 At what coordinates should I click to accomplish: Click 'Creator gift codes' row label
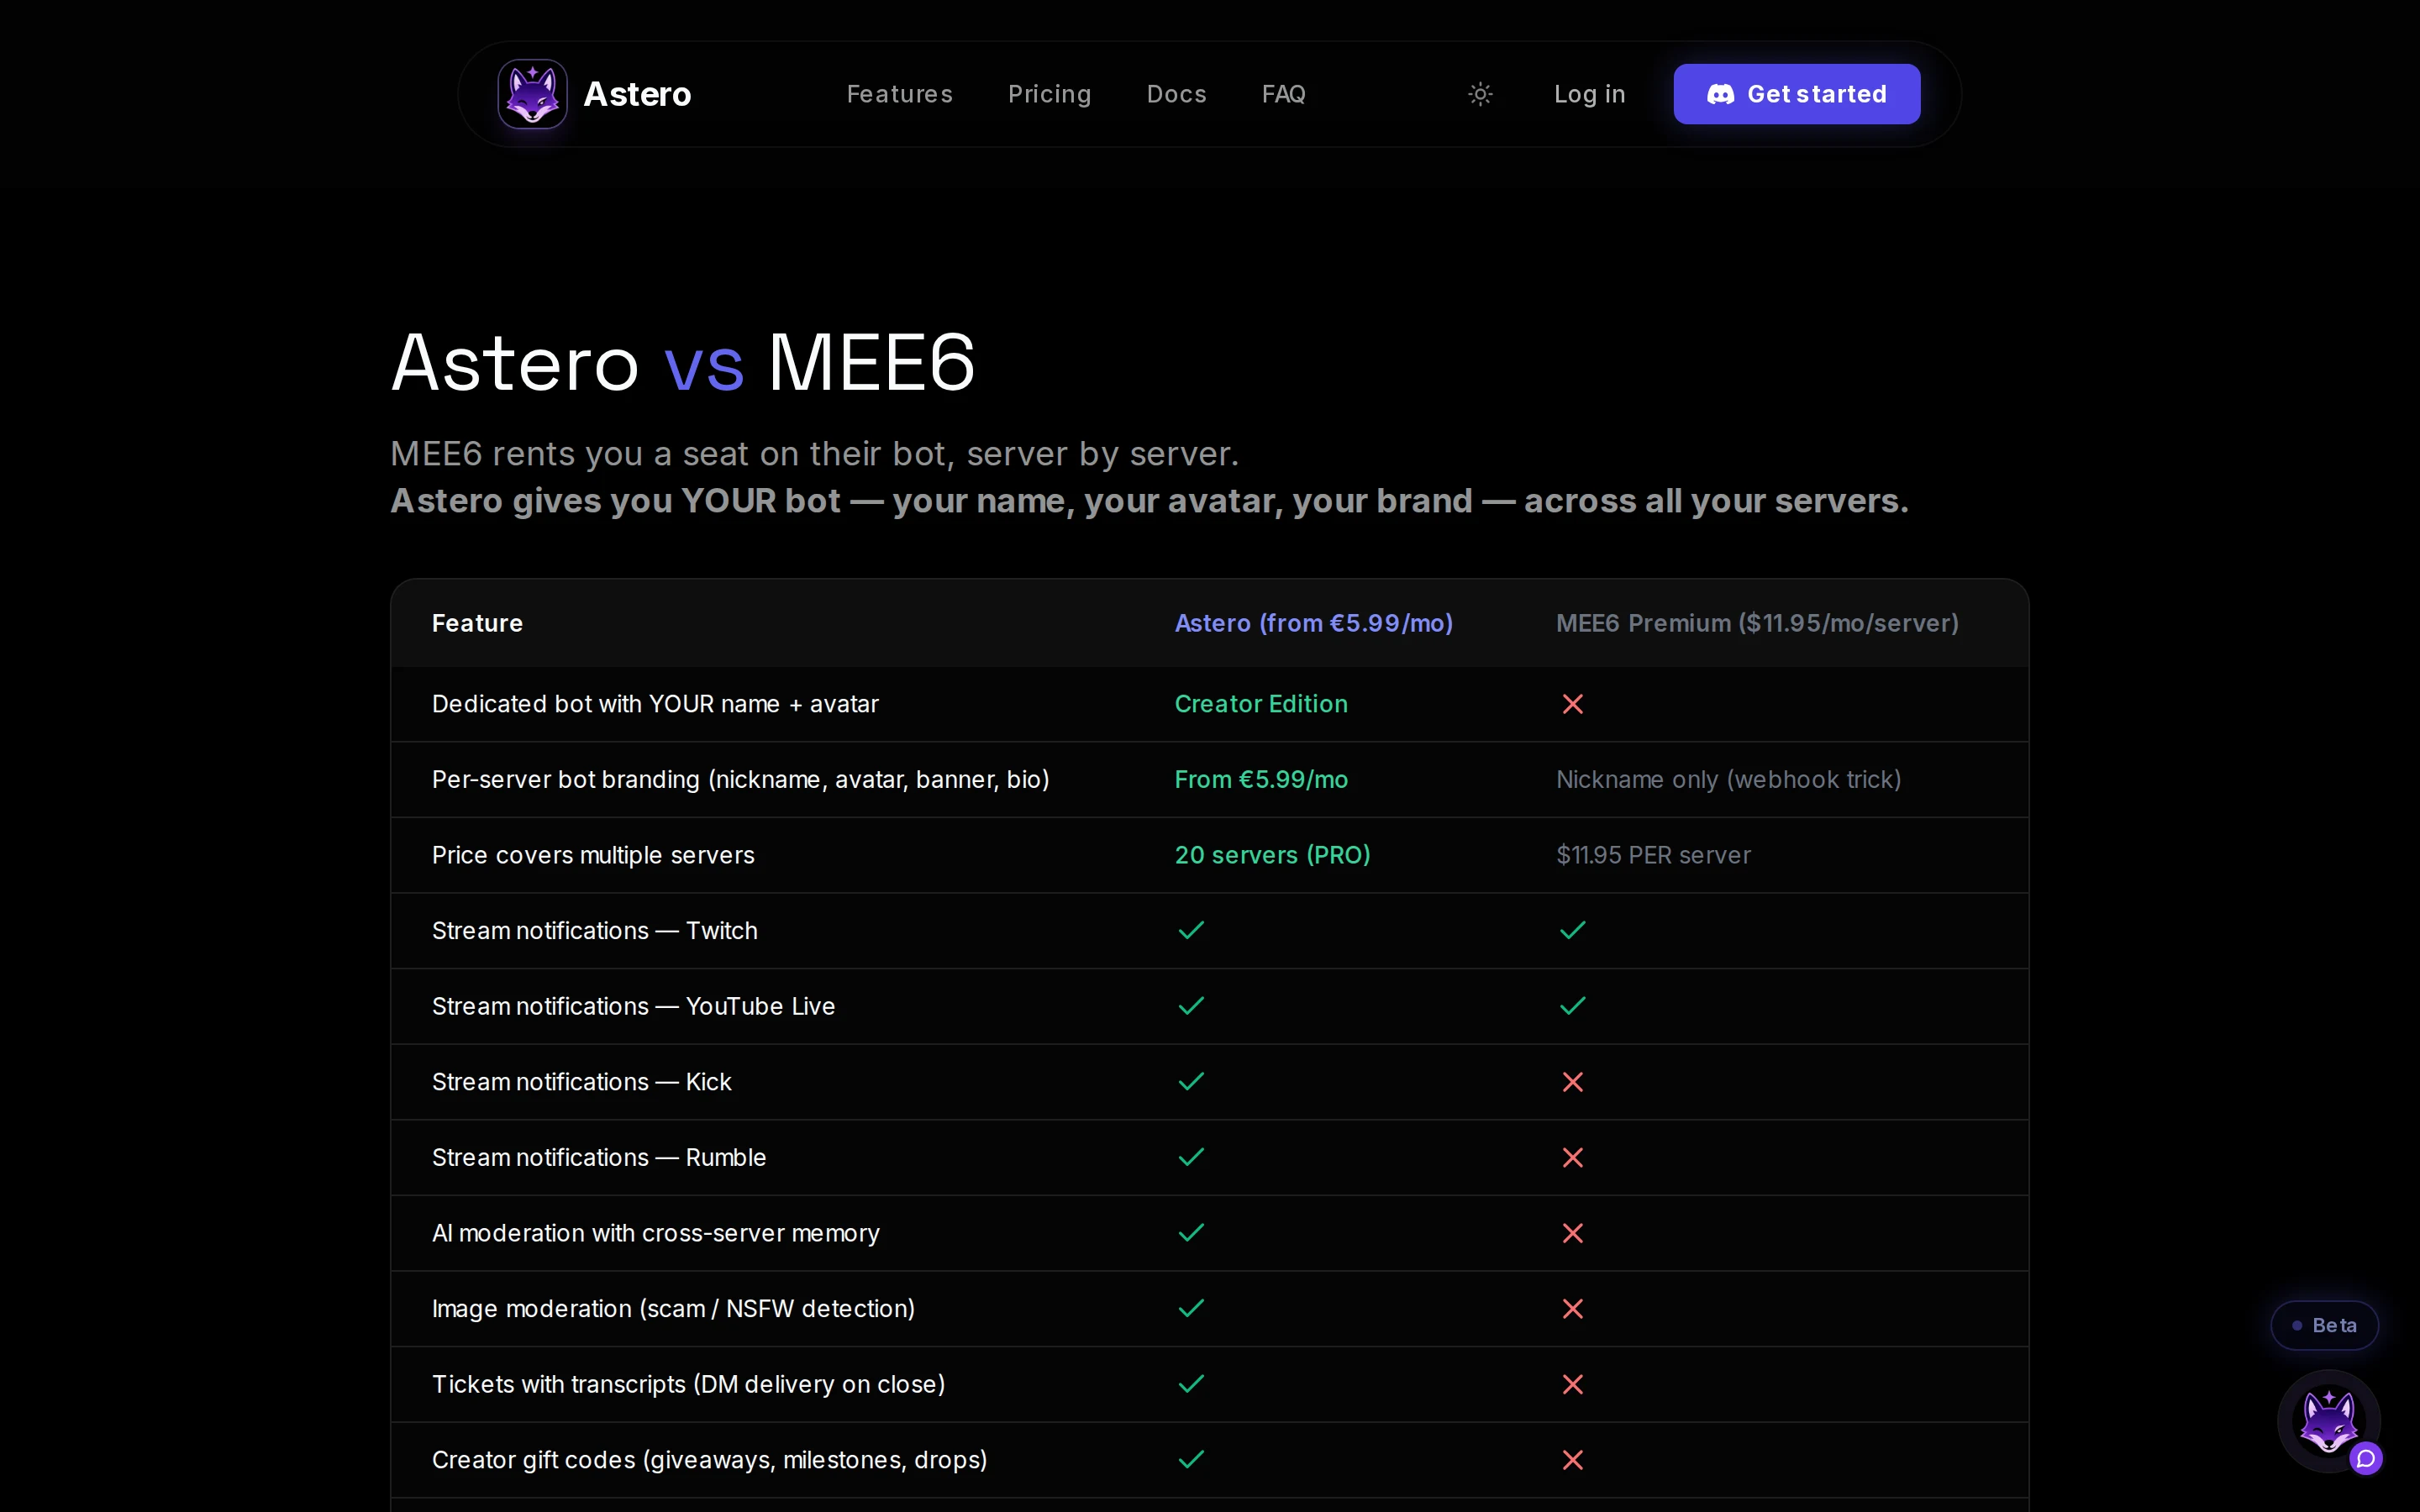[x=709, y=1460]
